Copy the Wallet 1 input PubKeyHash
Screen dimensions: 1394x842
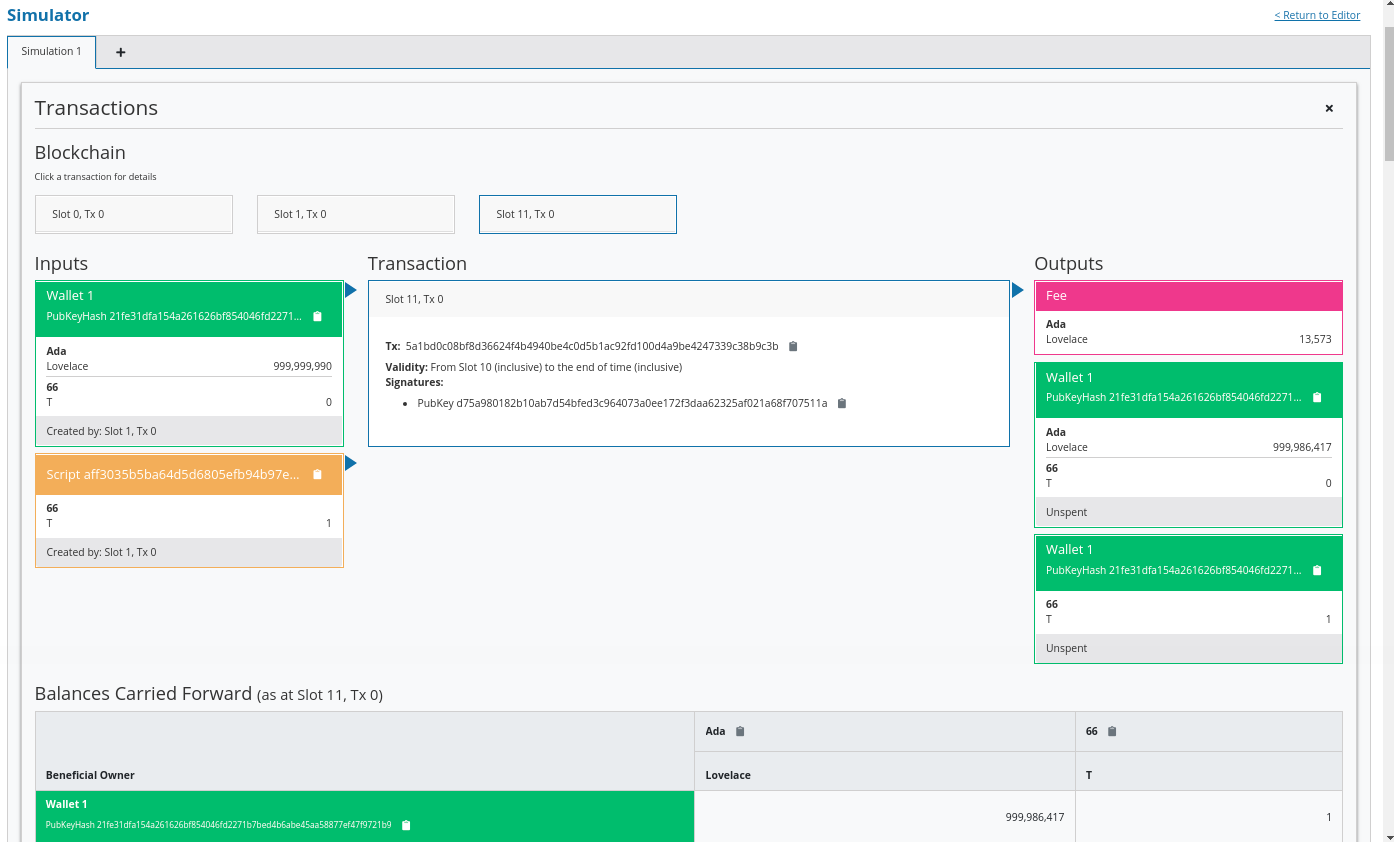317,317
